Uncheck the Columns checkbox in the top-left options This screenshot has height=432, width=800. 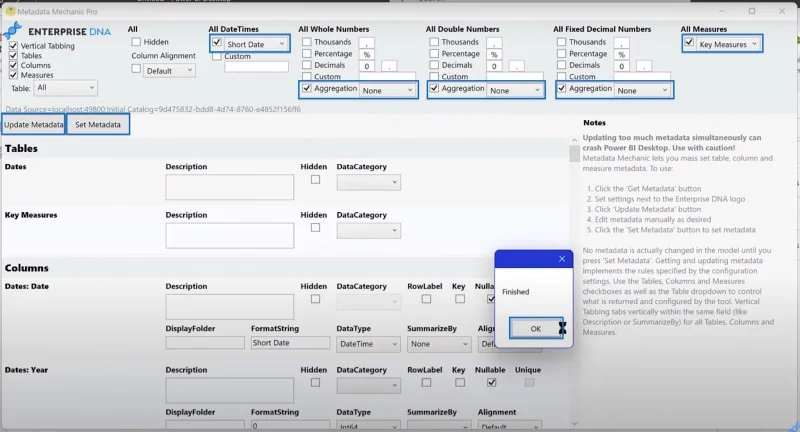[14, 65]
